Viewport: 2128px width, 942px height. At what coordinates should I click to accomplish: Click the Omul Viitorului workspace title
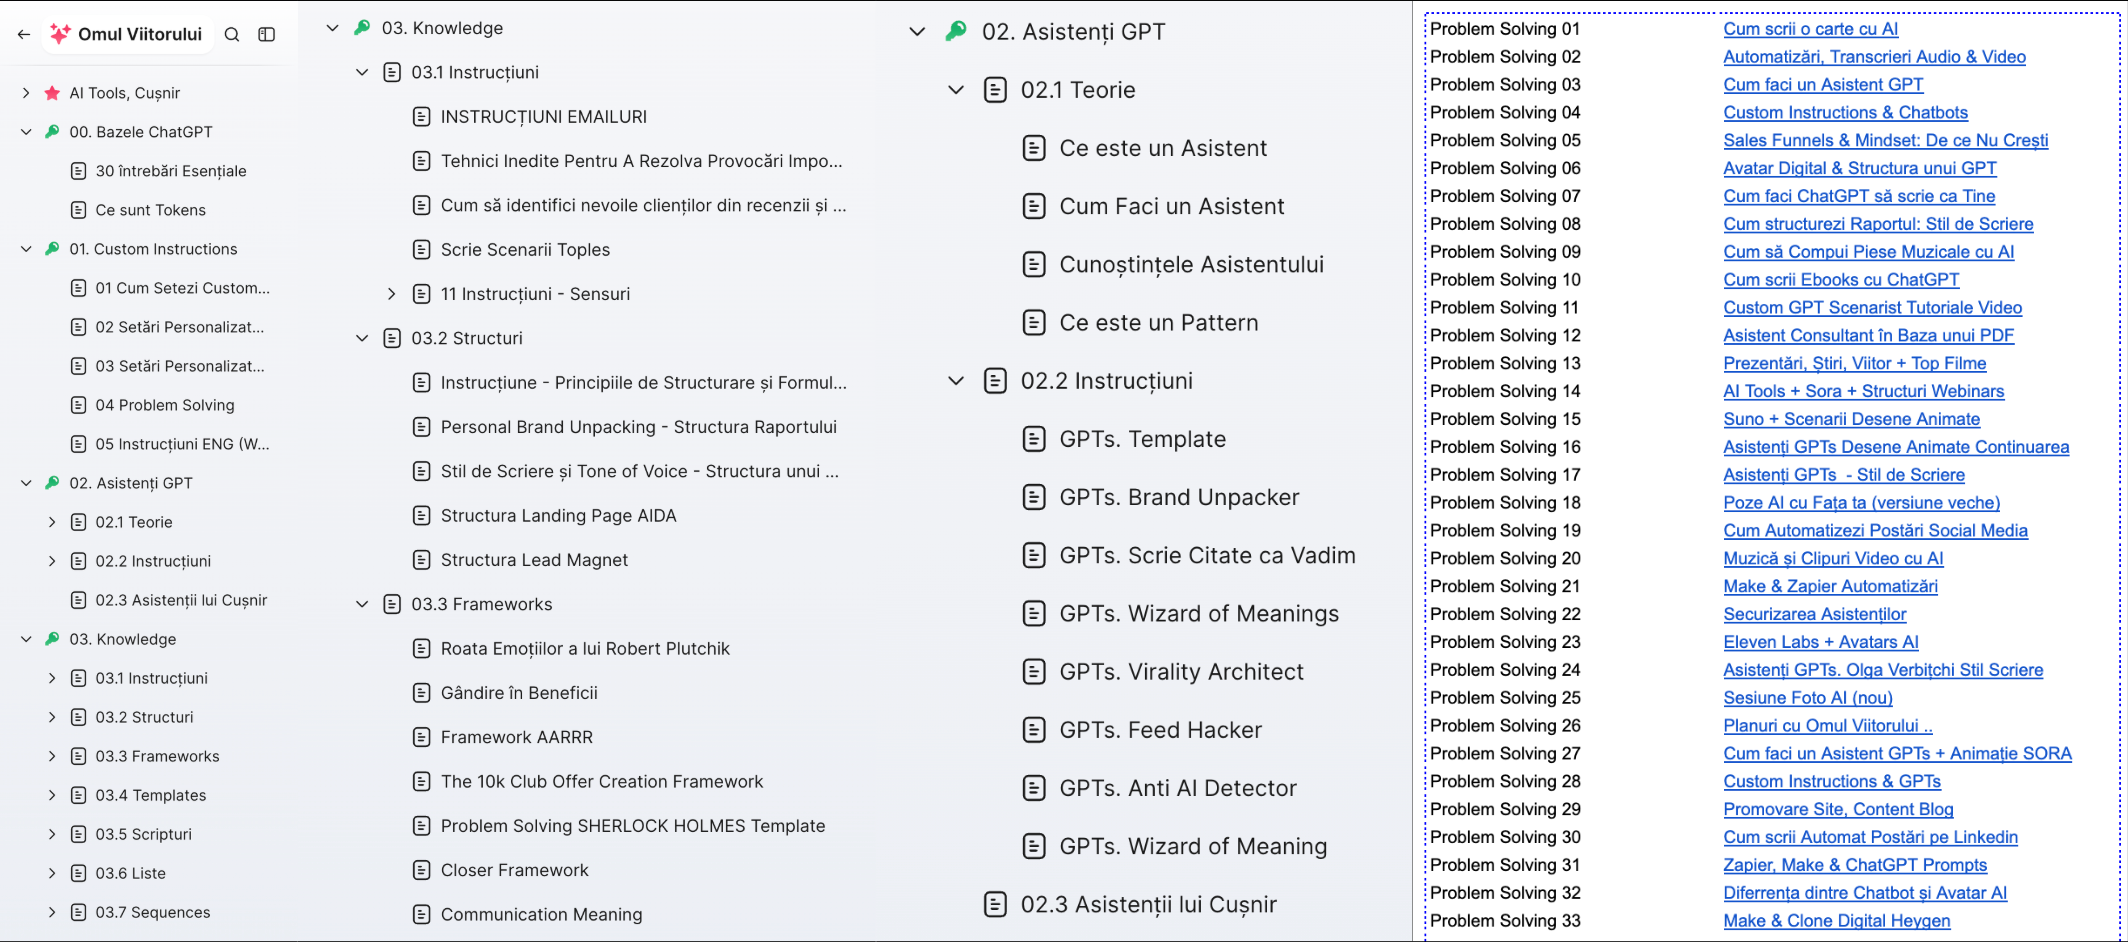[140, 35]
